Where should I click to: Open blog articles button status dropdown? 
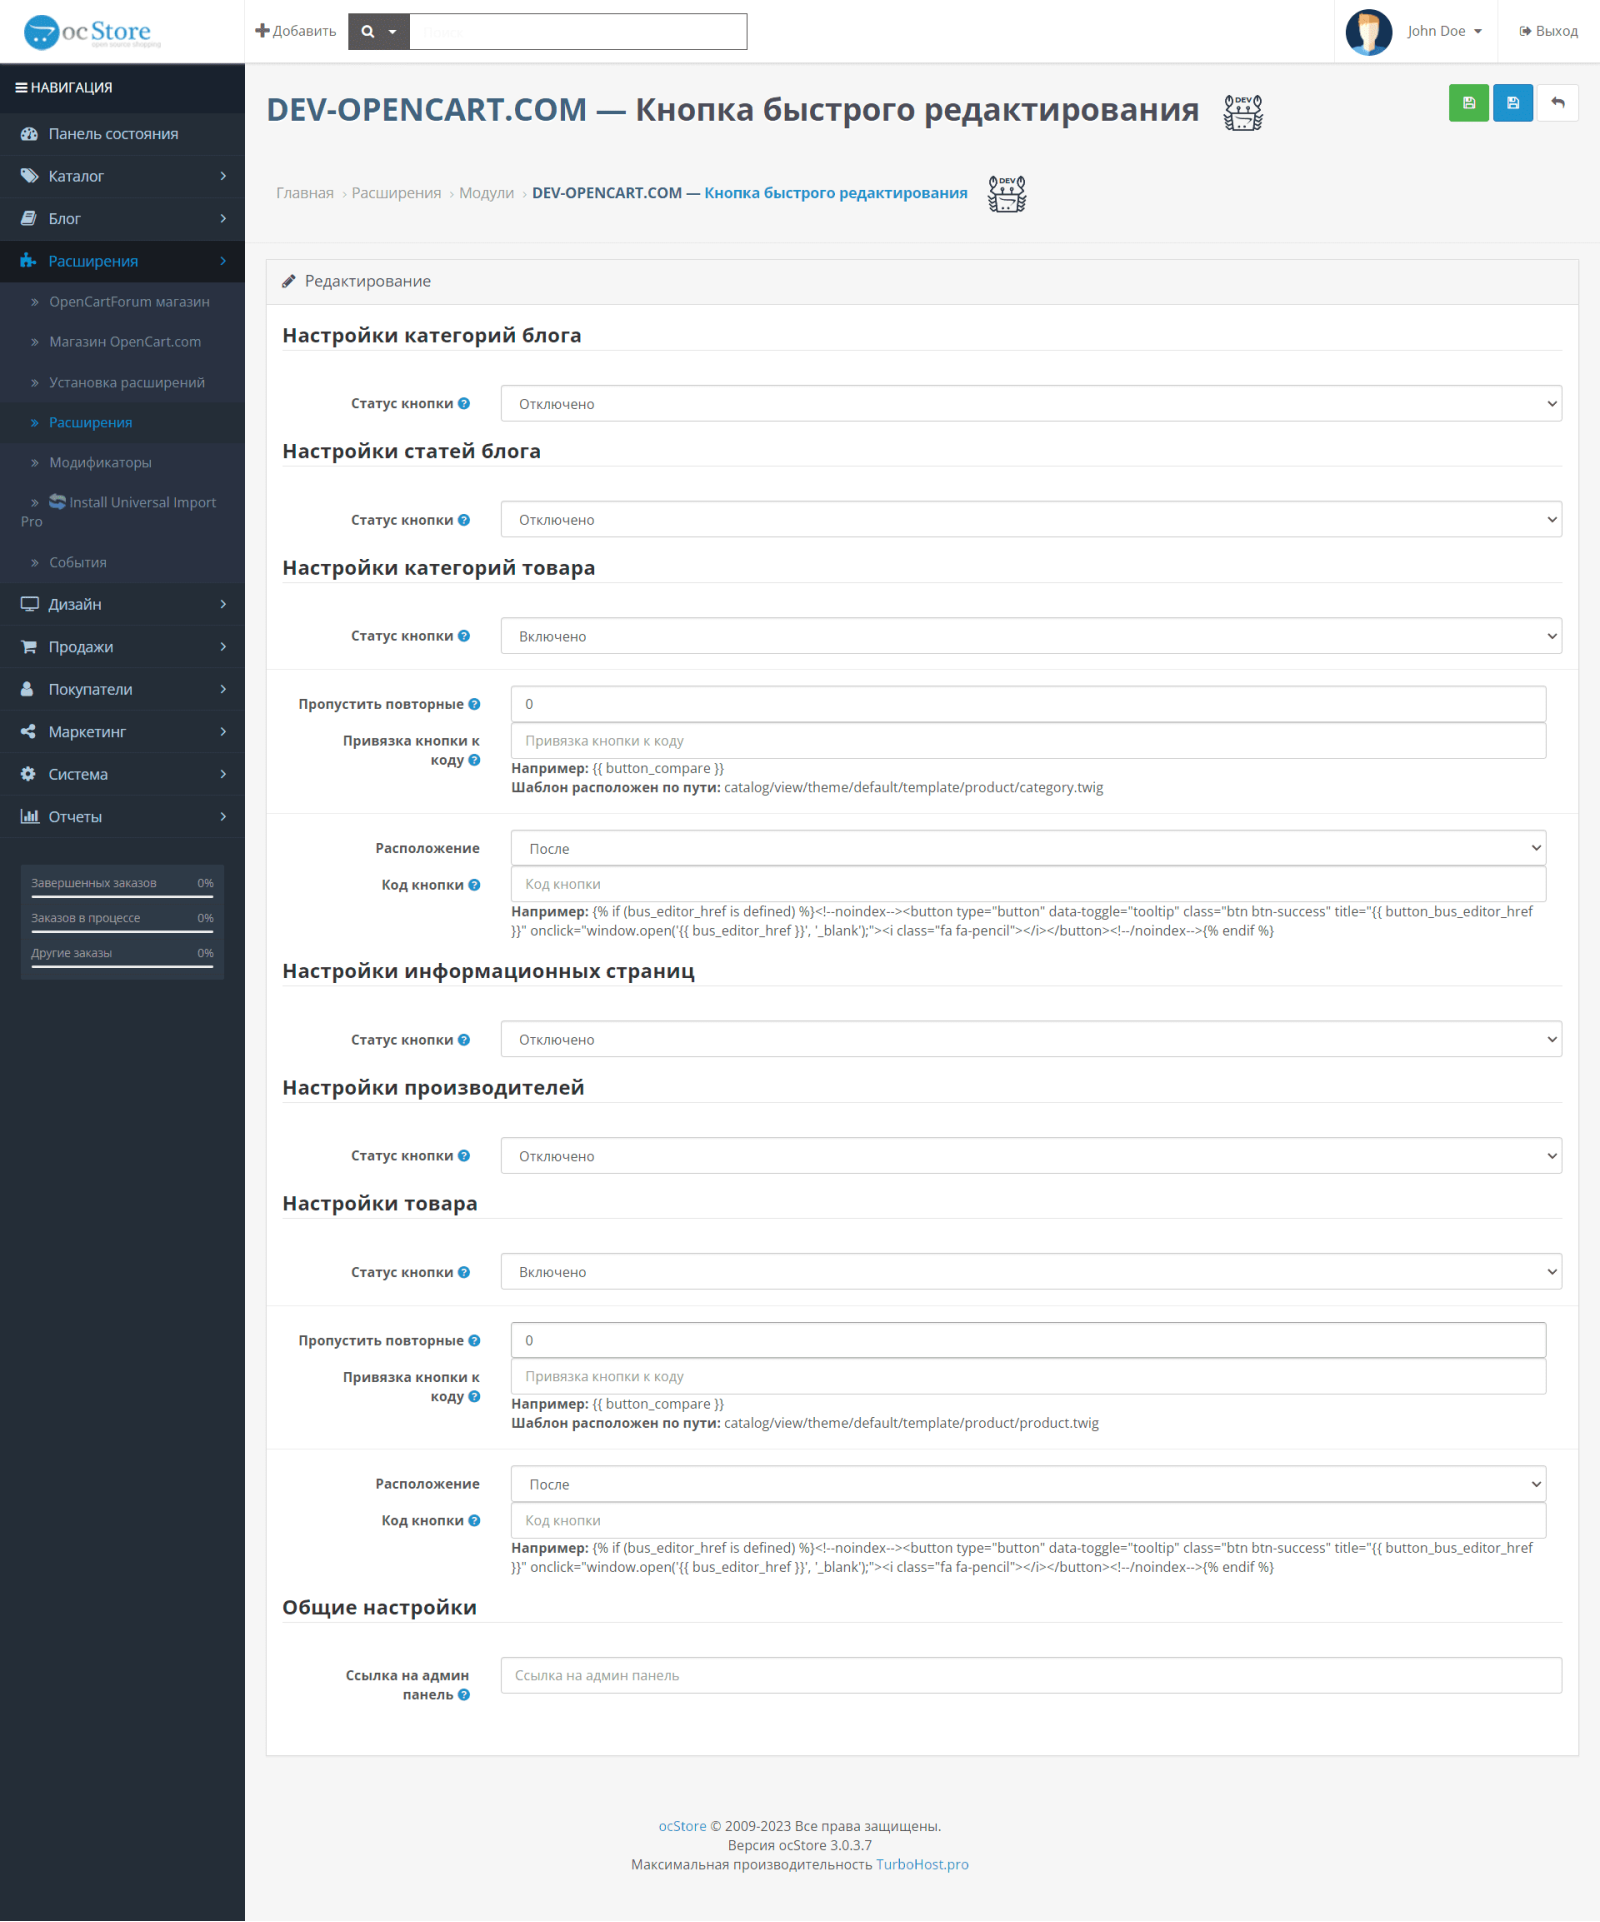[x=1031, y=520]
